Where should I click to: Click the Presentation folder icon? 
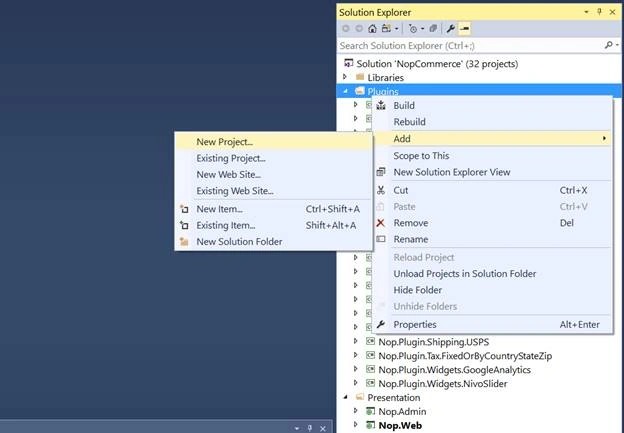click(x=360, y=397)
